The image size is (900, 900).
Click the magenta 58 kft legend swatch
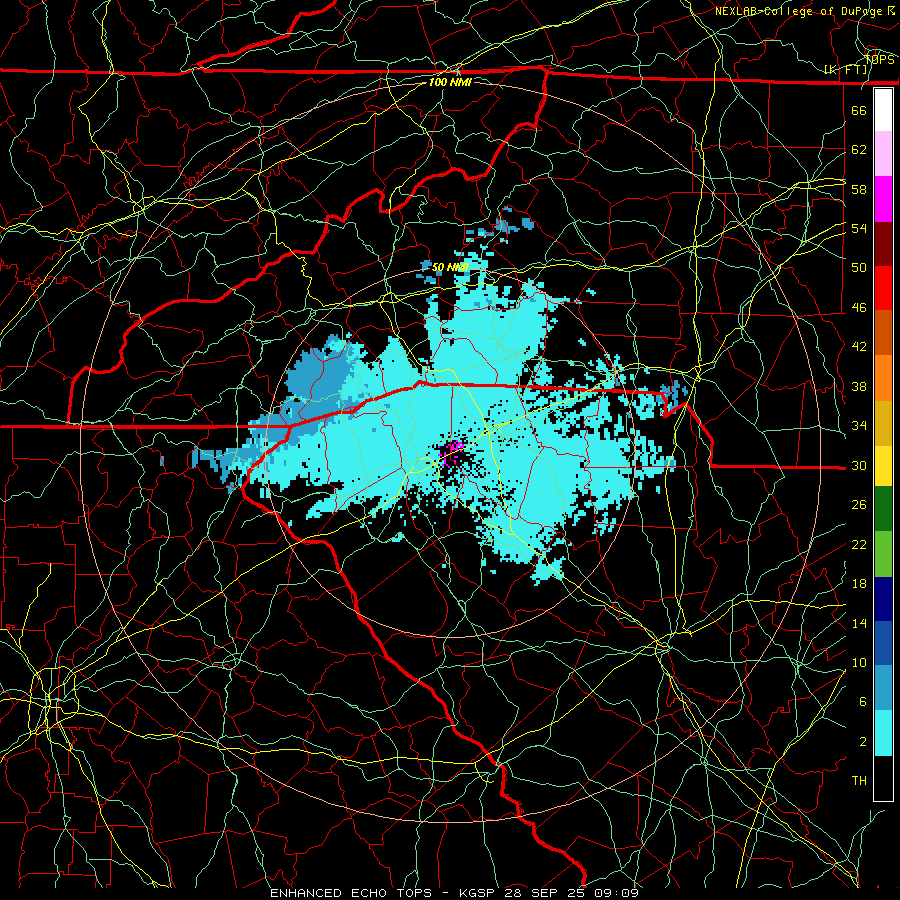pos(883,199)
